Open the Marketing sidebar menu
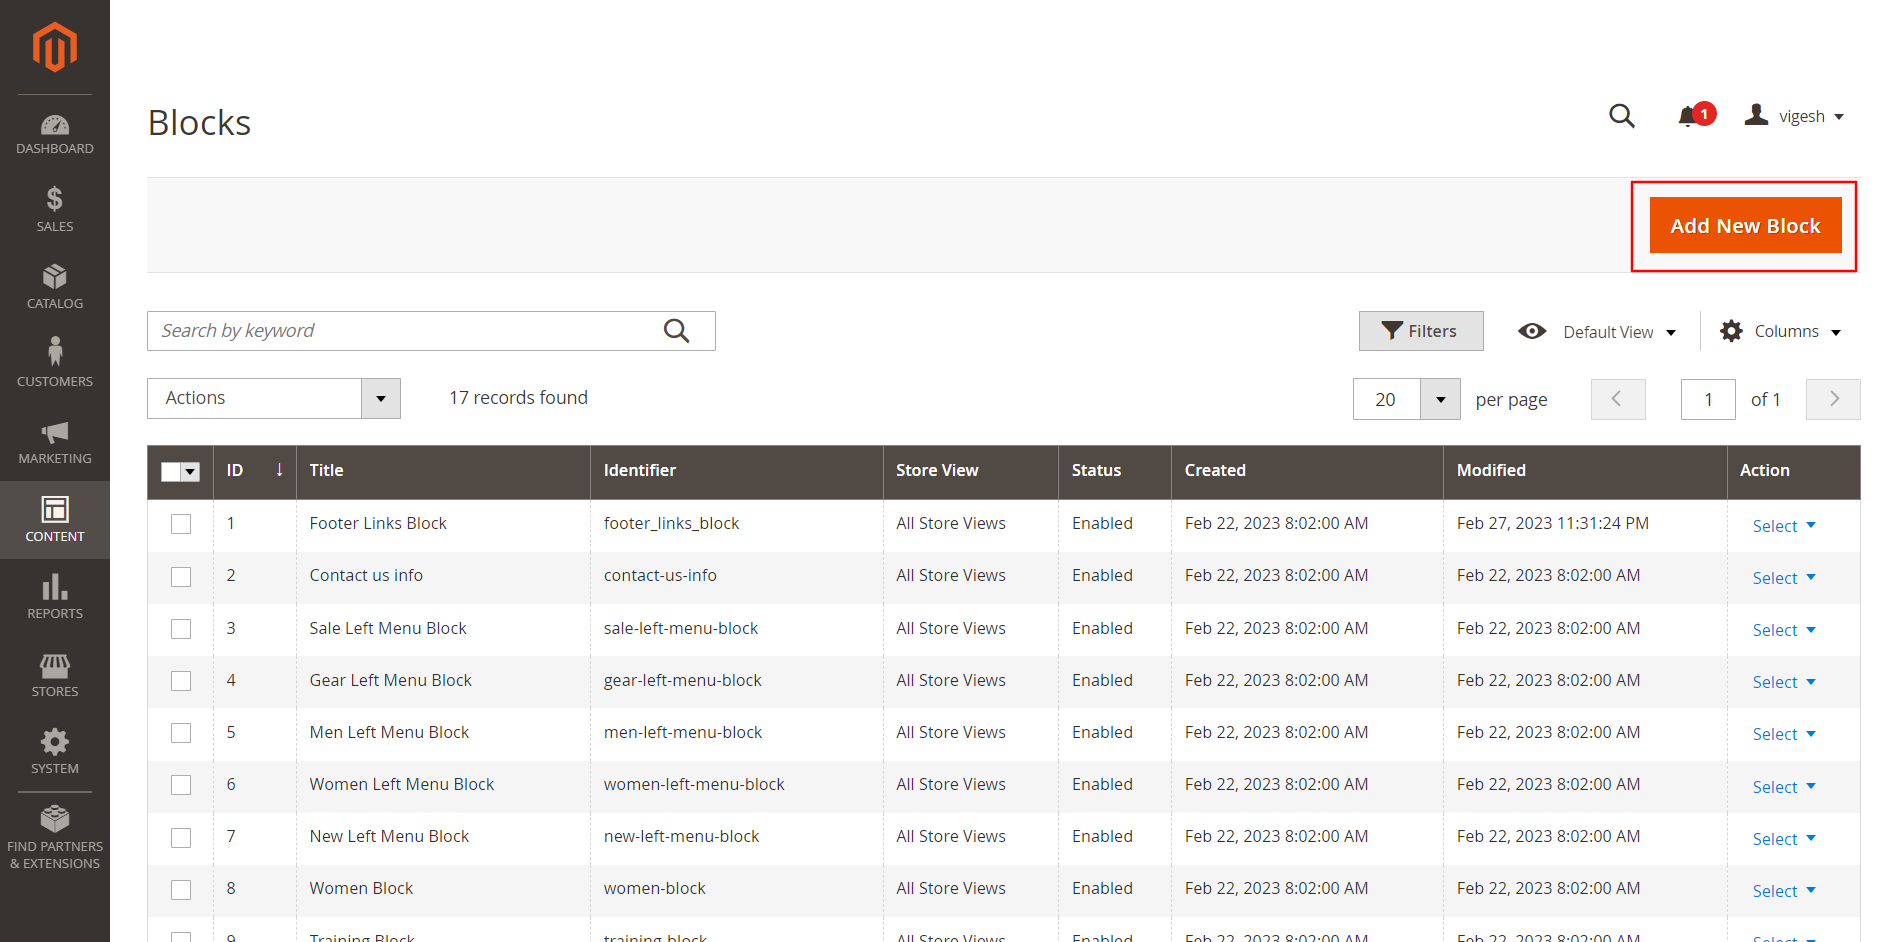This screenshot has width=1898, height=942. tap(55, 443)
